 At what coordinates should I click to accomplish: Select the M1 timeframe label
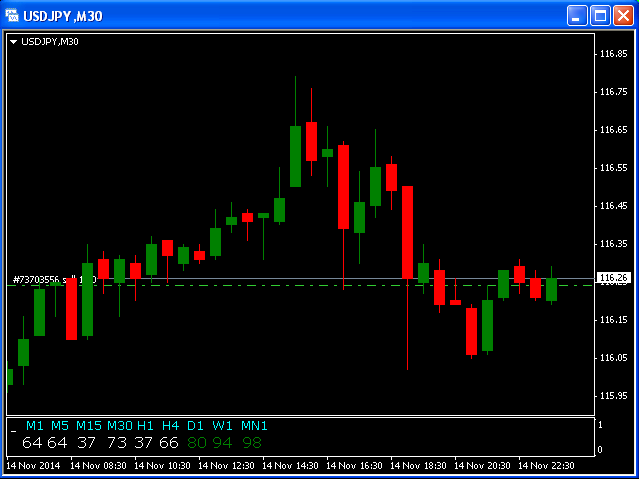pyautogui.click(x=35, y=426)
